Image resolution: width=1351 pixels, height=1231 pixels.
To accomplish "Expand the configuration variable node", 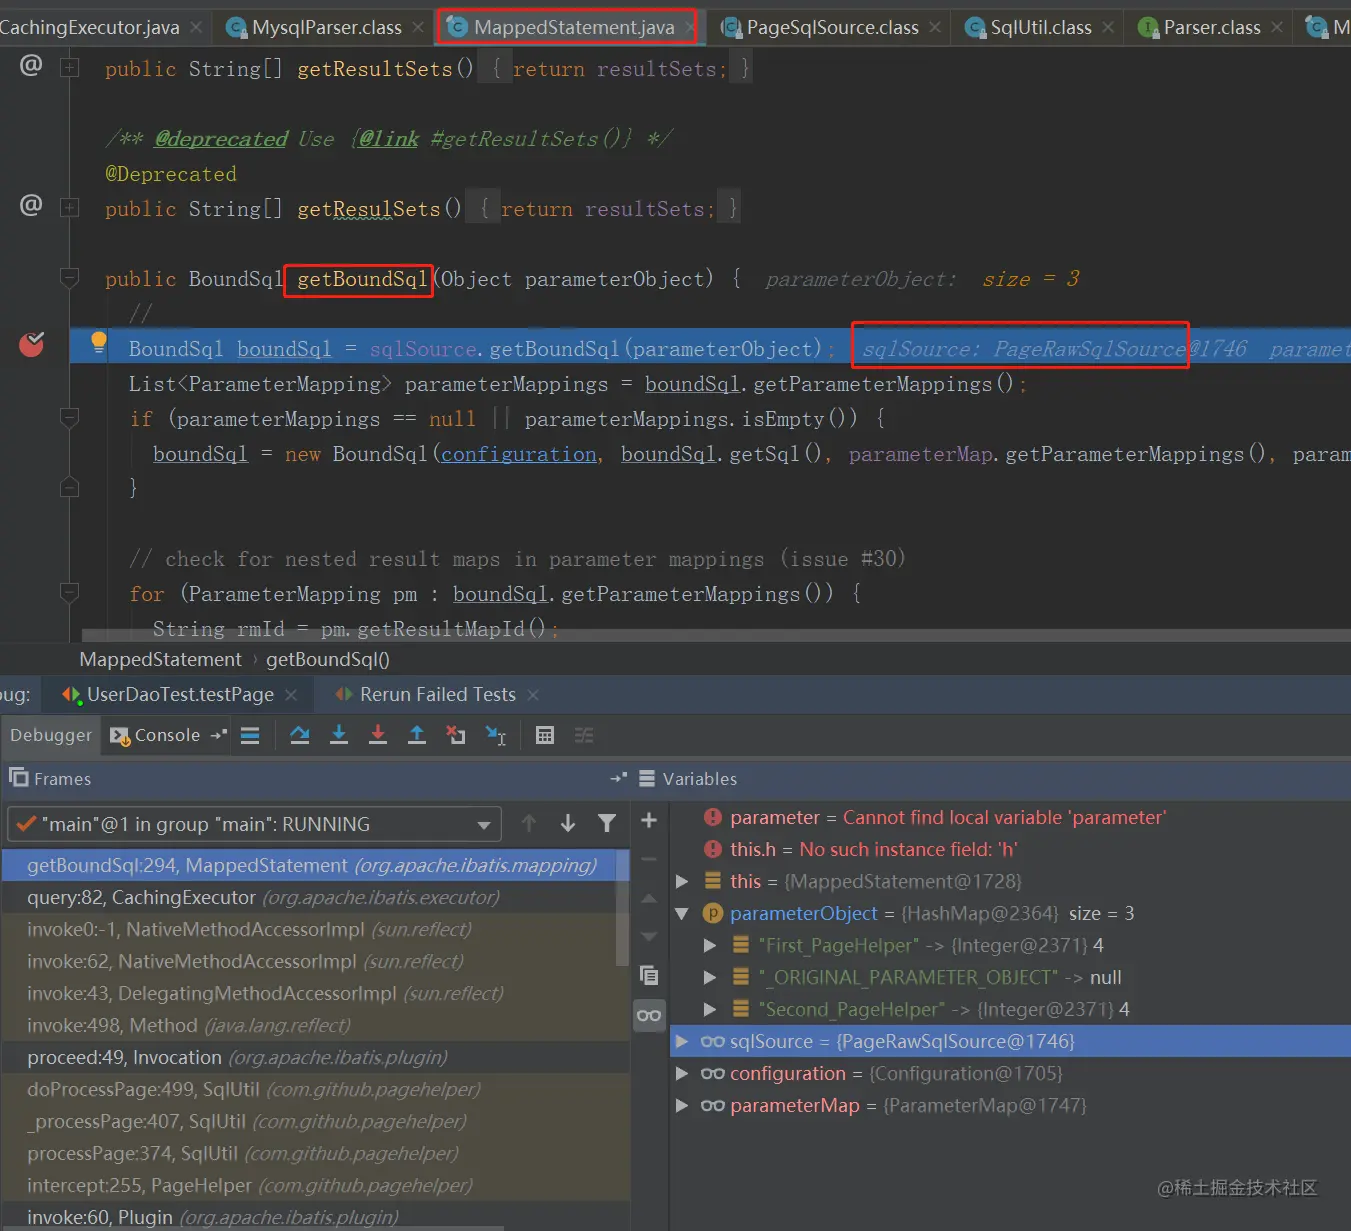I will click(x=682, y=1073).
